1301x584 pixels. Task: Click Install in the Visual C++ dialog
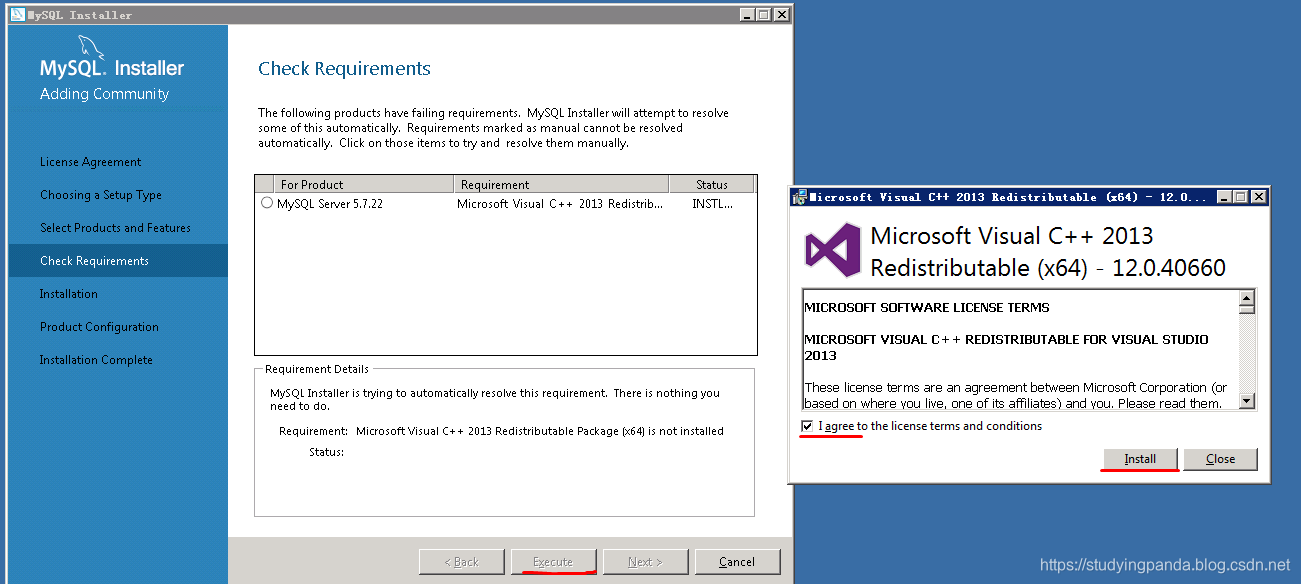click(x=1140, y=459)
